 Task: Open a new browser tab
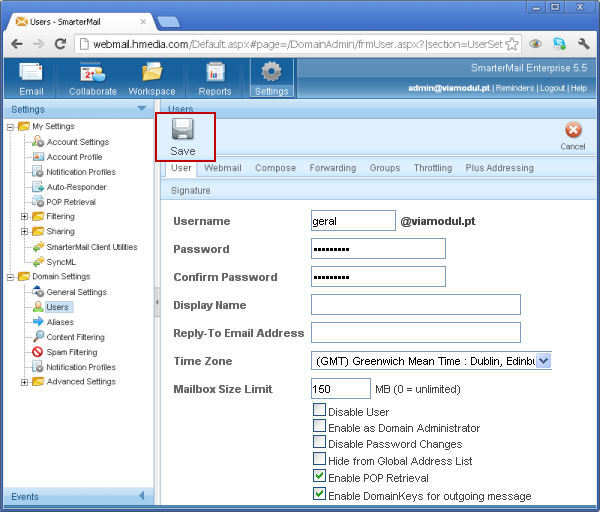pos(168,22)
